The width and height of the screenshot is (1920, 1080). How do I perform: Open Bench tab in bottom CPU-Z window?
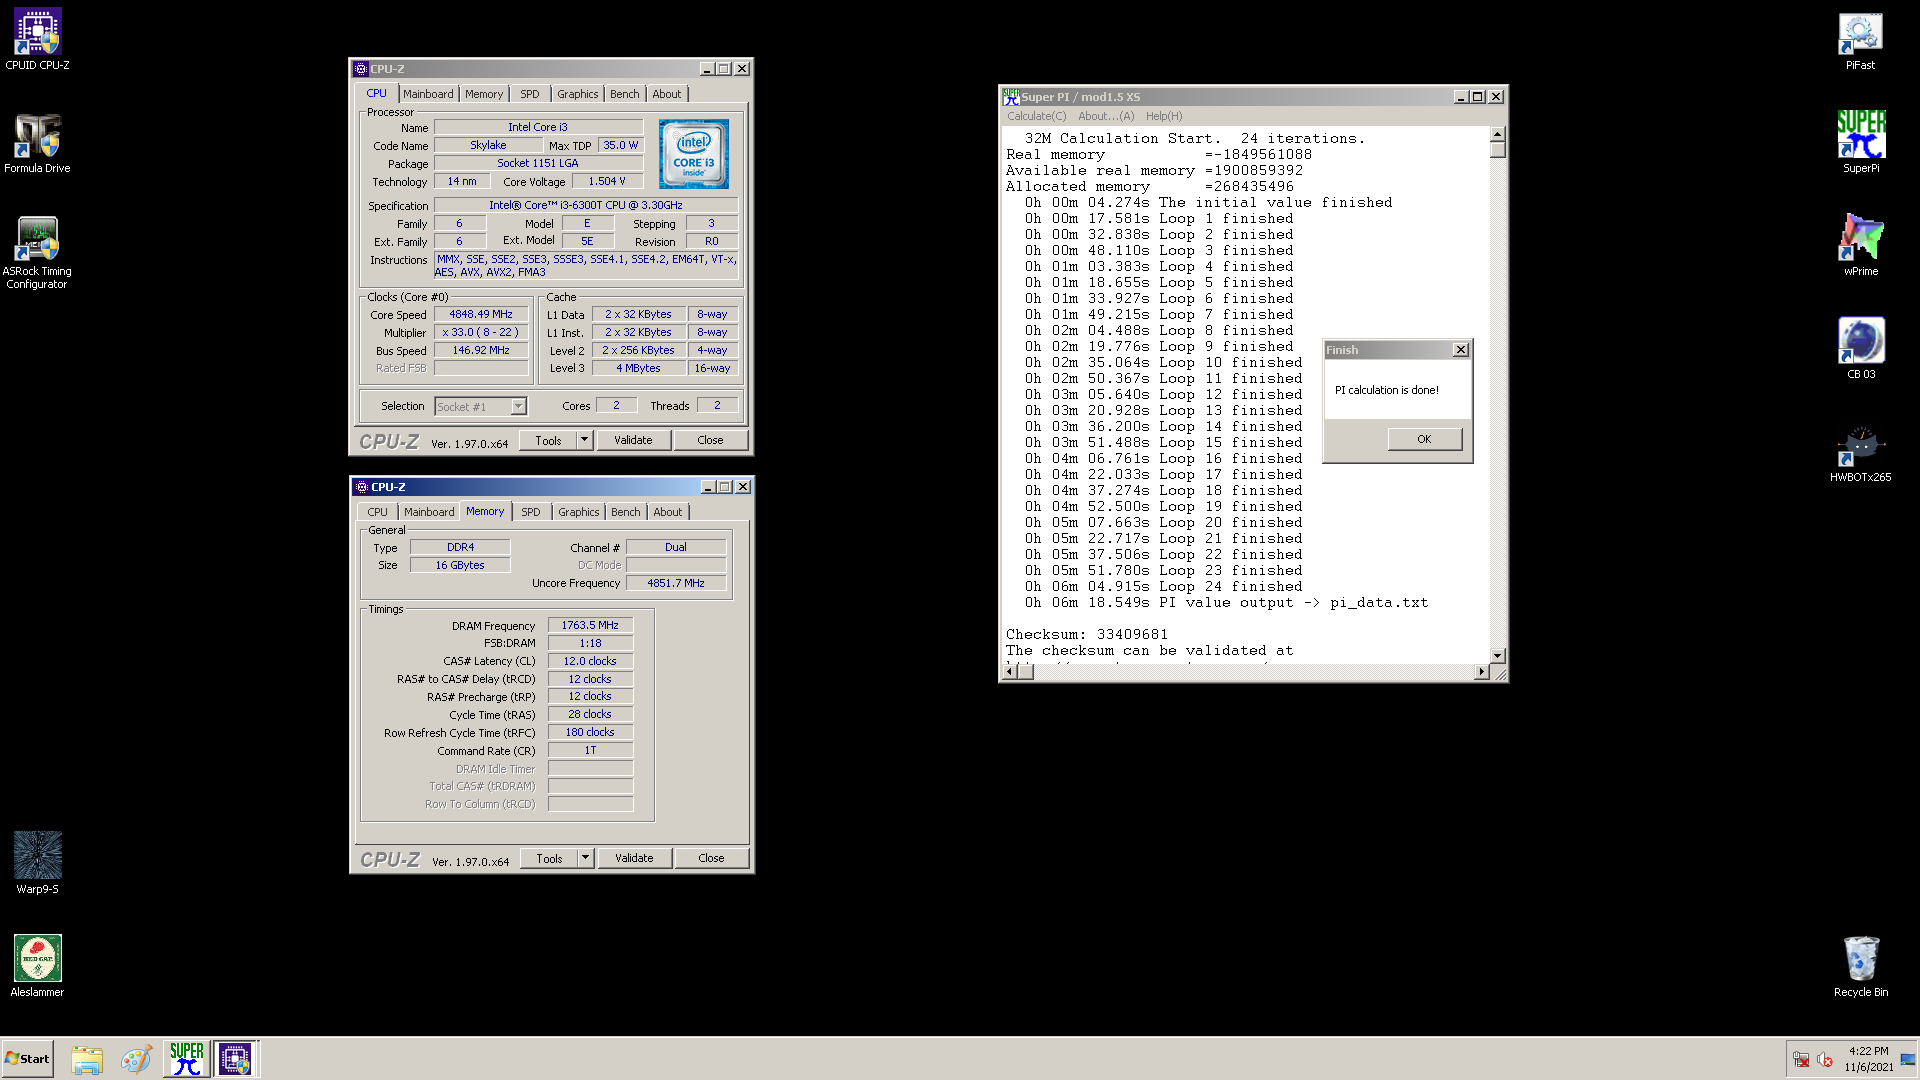(626, 512)
